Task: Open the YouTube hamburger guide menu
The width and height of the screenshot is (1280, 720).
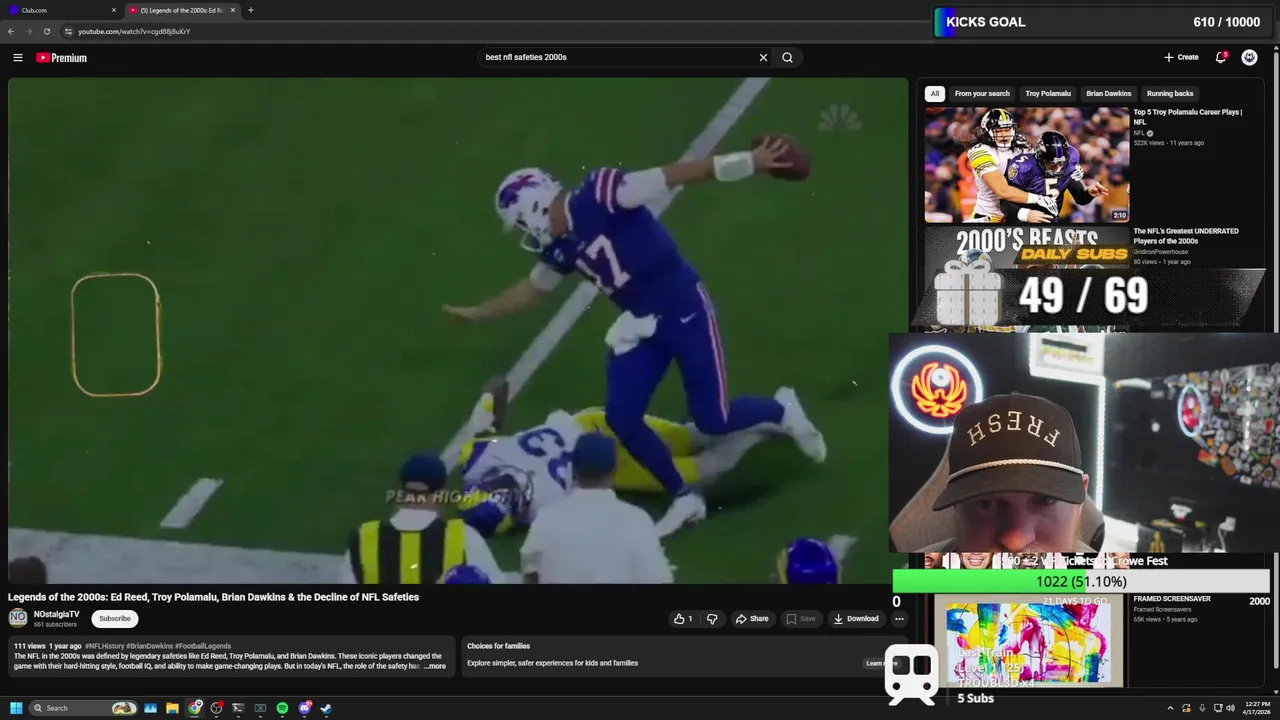Action: click(x=17, y=58)
